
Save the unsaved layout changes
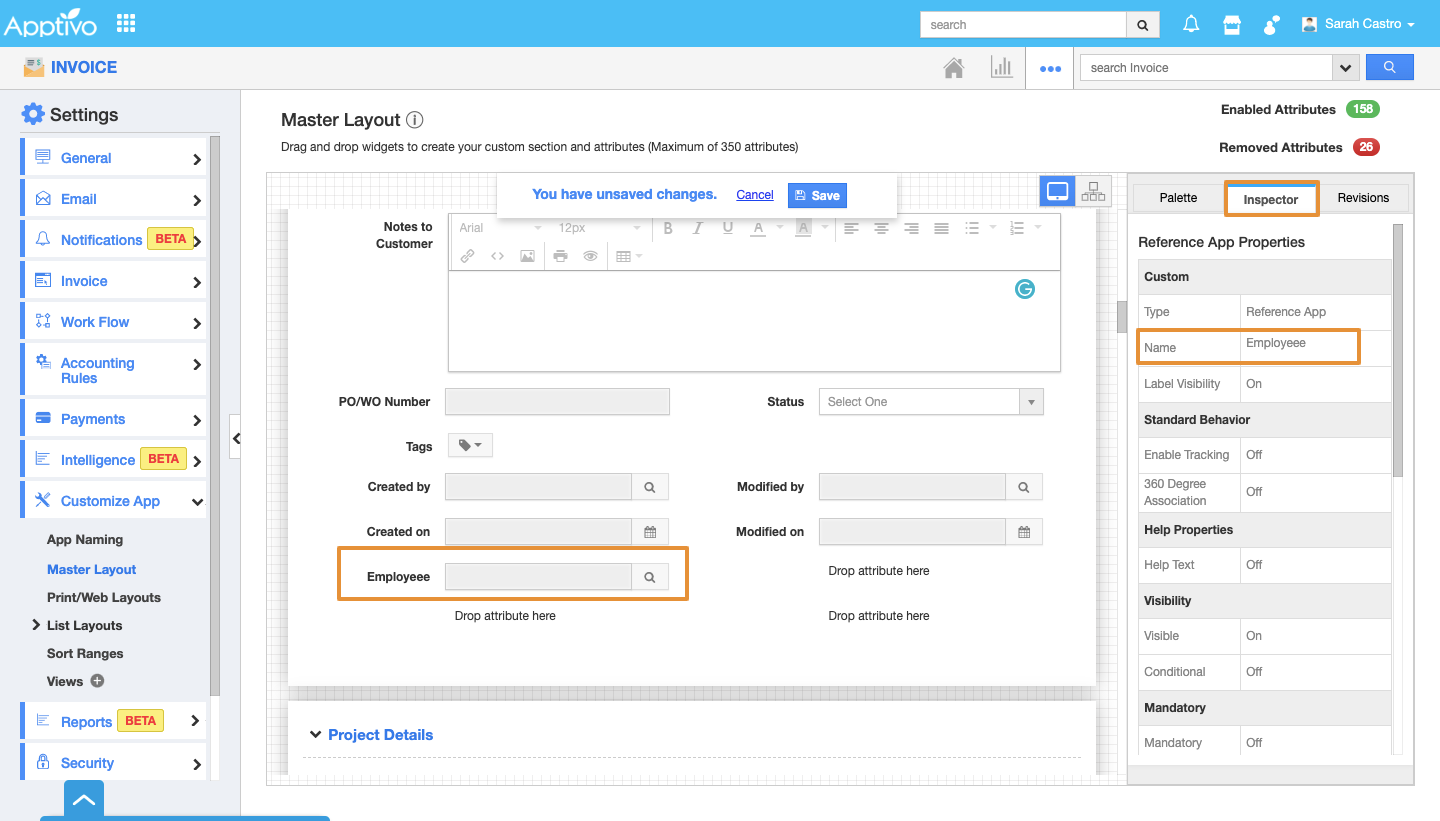tap(817, 195)
